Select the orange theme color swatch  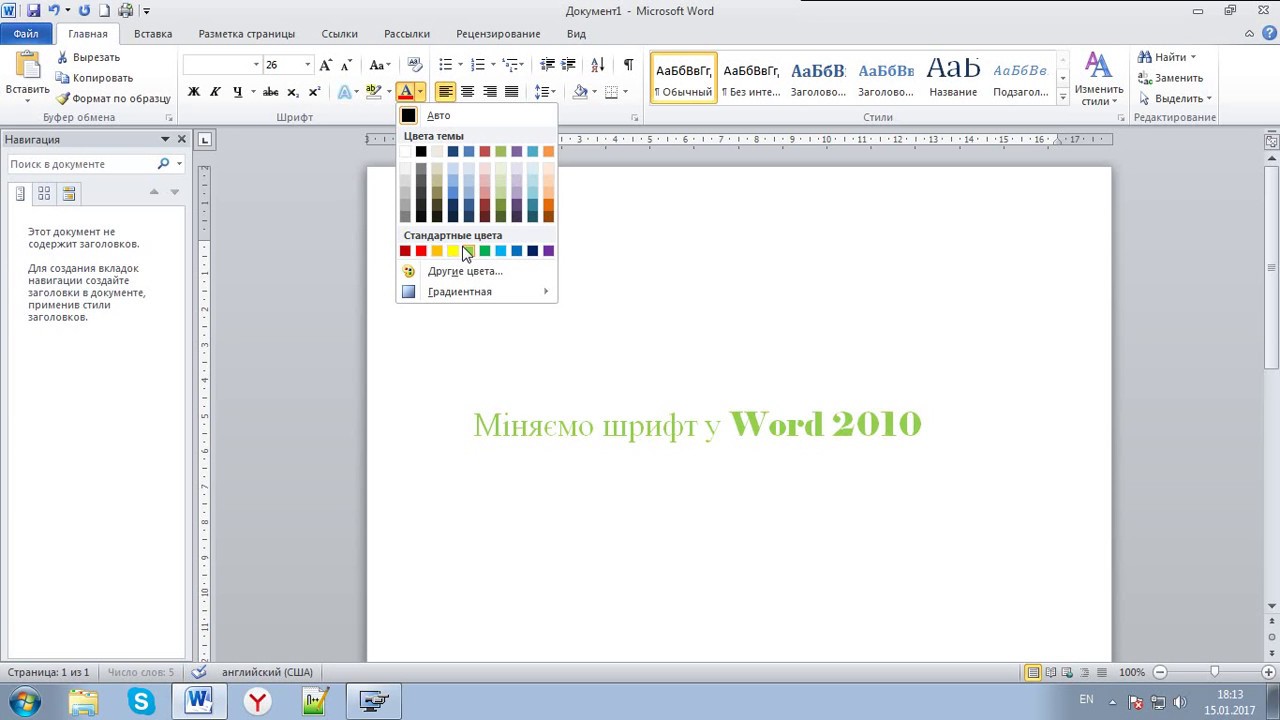[x=548, y=152]
